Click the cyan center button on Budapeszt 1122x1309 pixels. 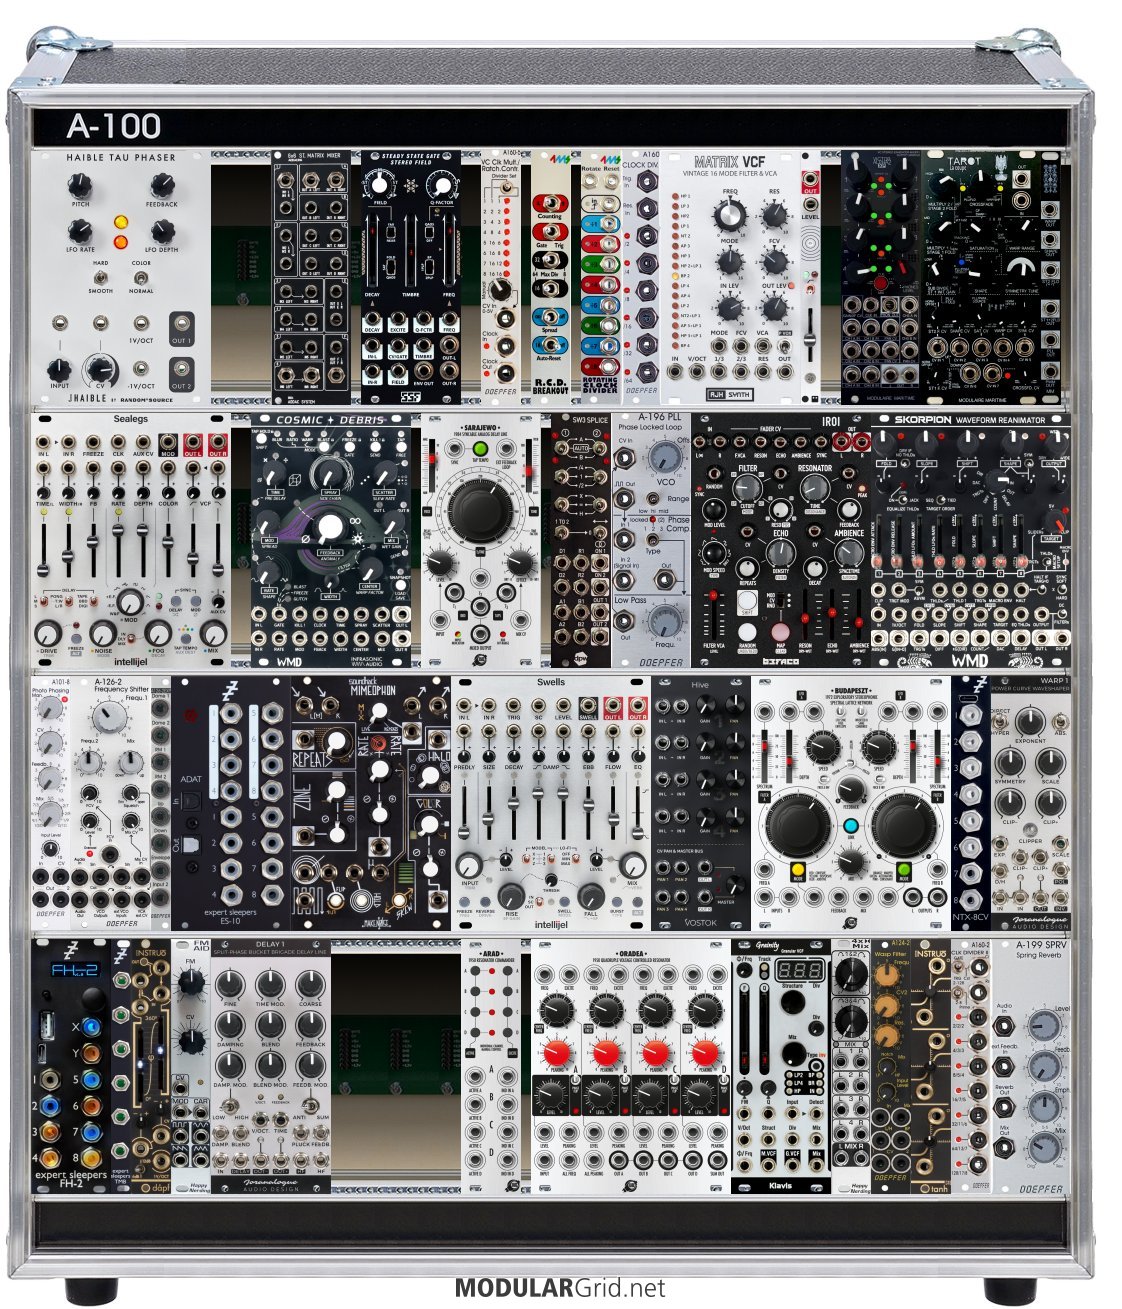850,825
